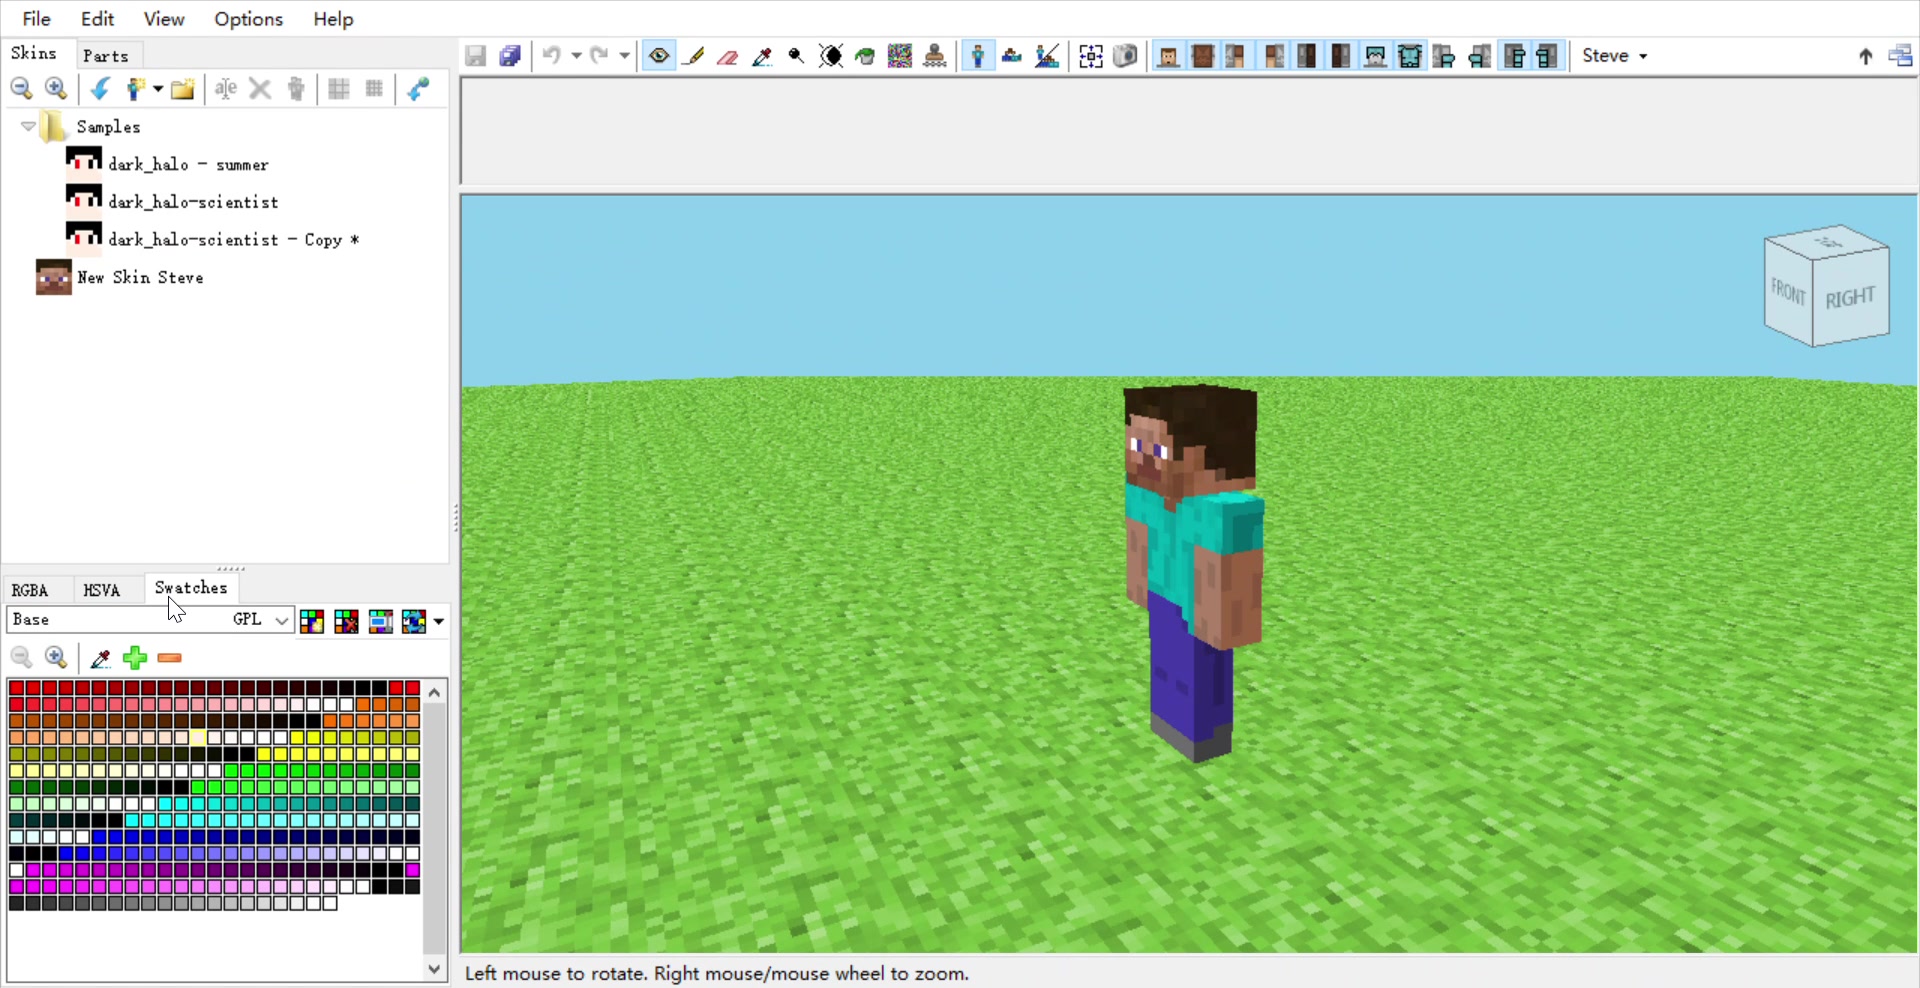Select dark_halo-scientist skin

tap(193, 202)
